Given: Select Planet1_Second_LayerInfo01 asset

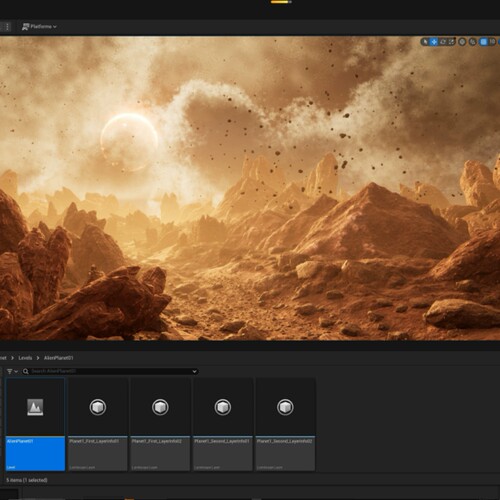Looking at the screenshot, I should click(x=223, y=424).
